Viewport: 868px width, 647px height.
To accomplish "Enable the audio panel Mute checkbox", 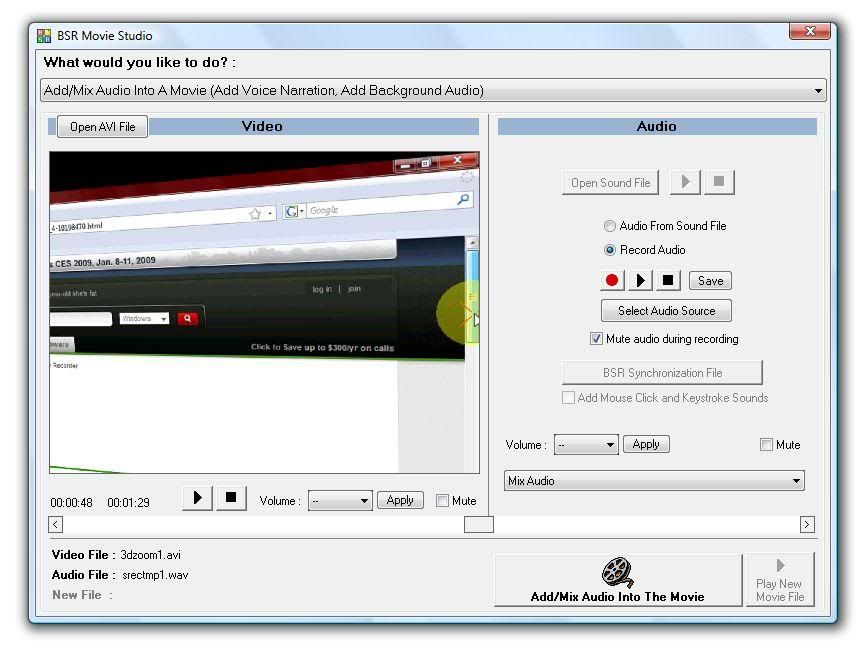I will 766,445.
